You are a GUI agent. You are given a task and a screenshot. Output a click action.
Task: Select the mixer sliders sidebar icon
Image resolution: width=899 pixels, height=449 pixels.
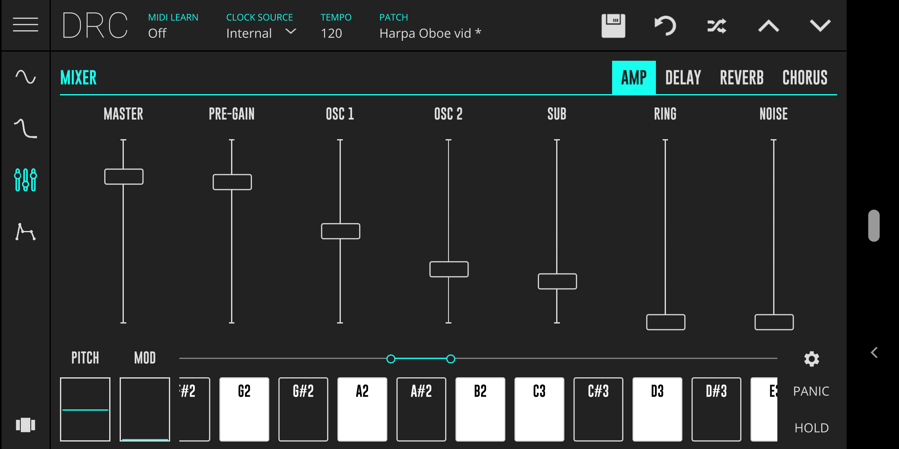(25, 180)
